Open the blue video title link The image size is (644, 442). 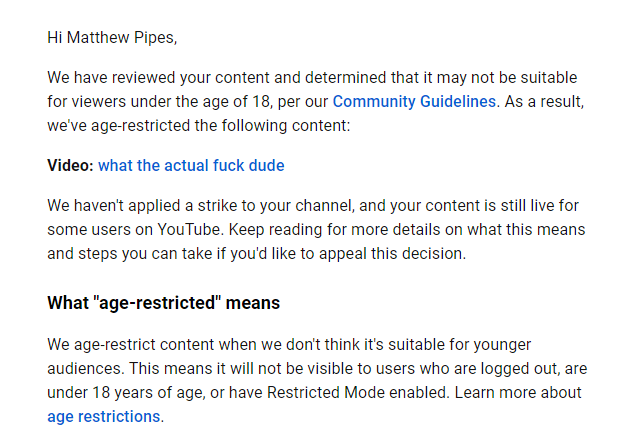[x=191, y=166]
